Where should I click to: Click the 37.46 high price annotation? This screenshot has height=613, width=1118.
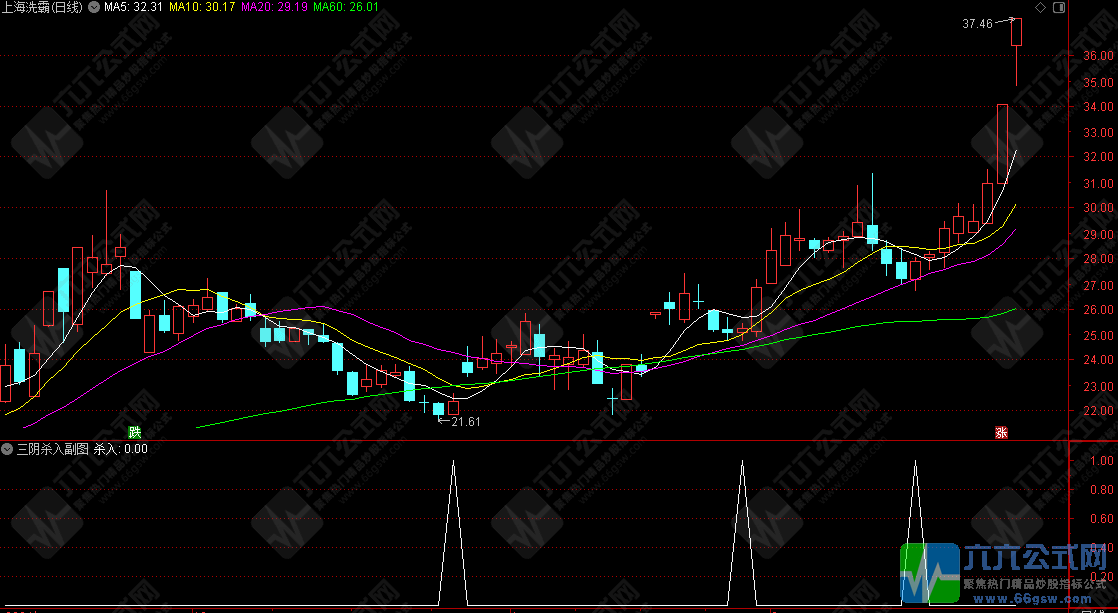976,23
